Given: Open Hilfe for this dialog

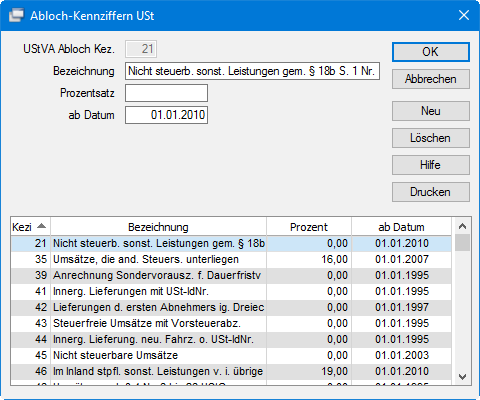Looking at the screenshot, I should click(x=431, y=165).
